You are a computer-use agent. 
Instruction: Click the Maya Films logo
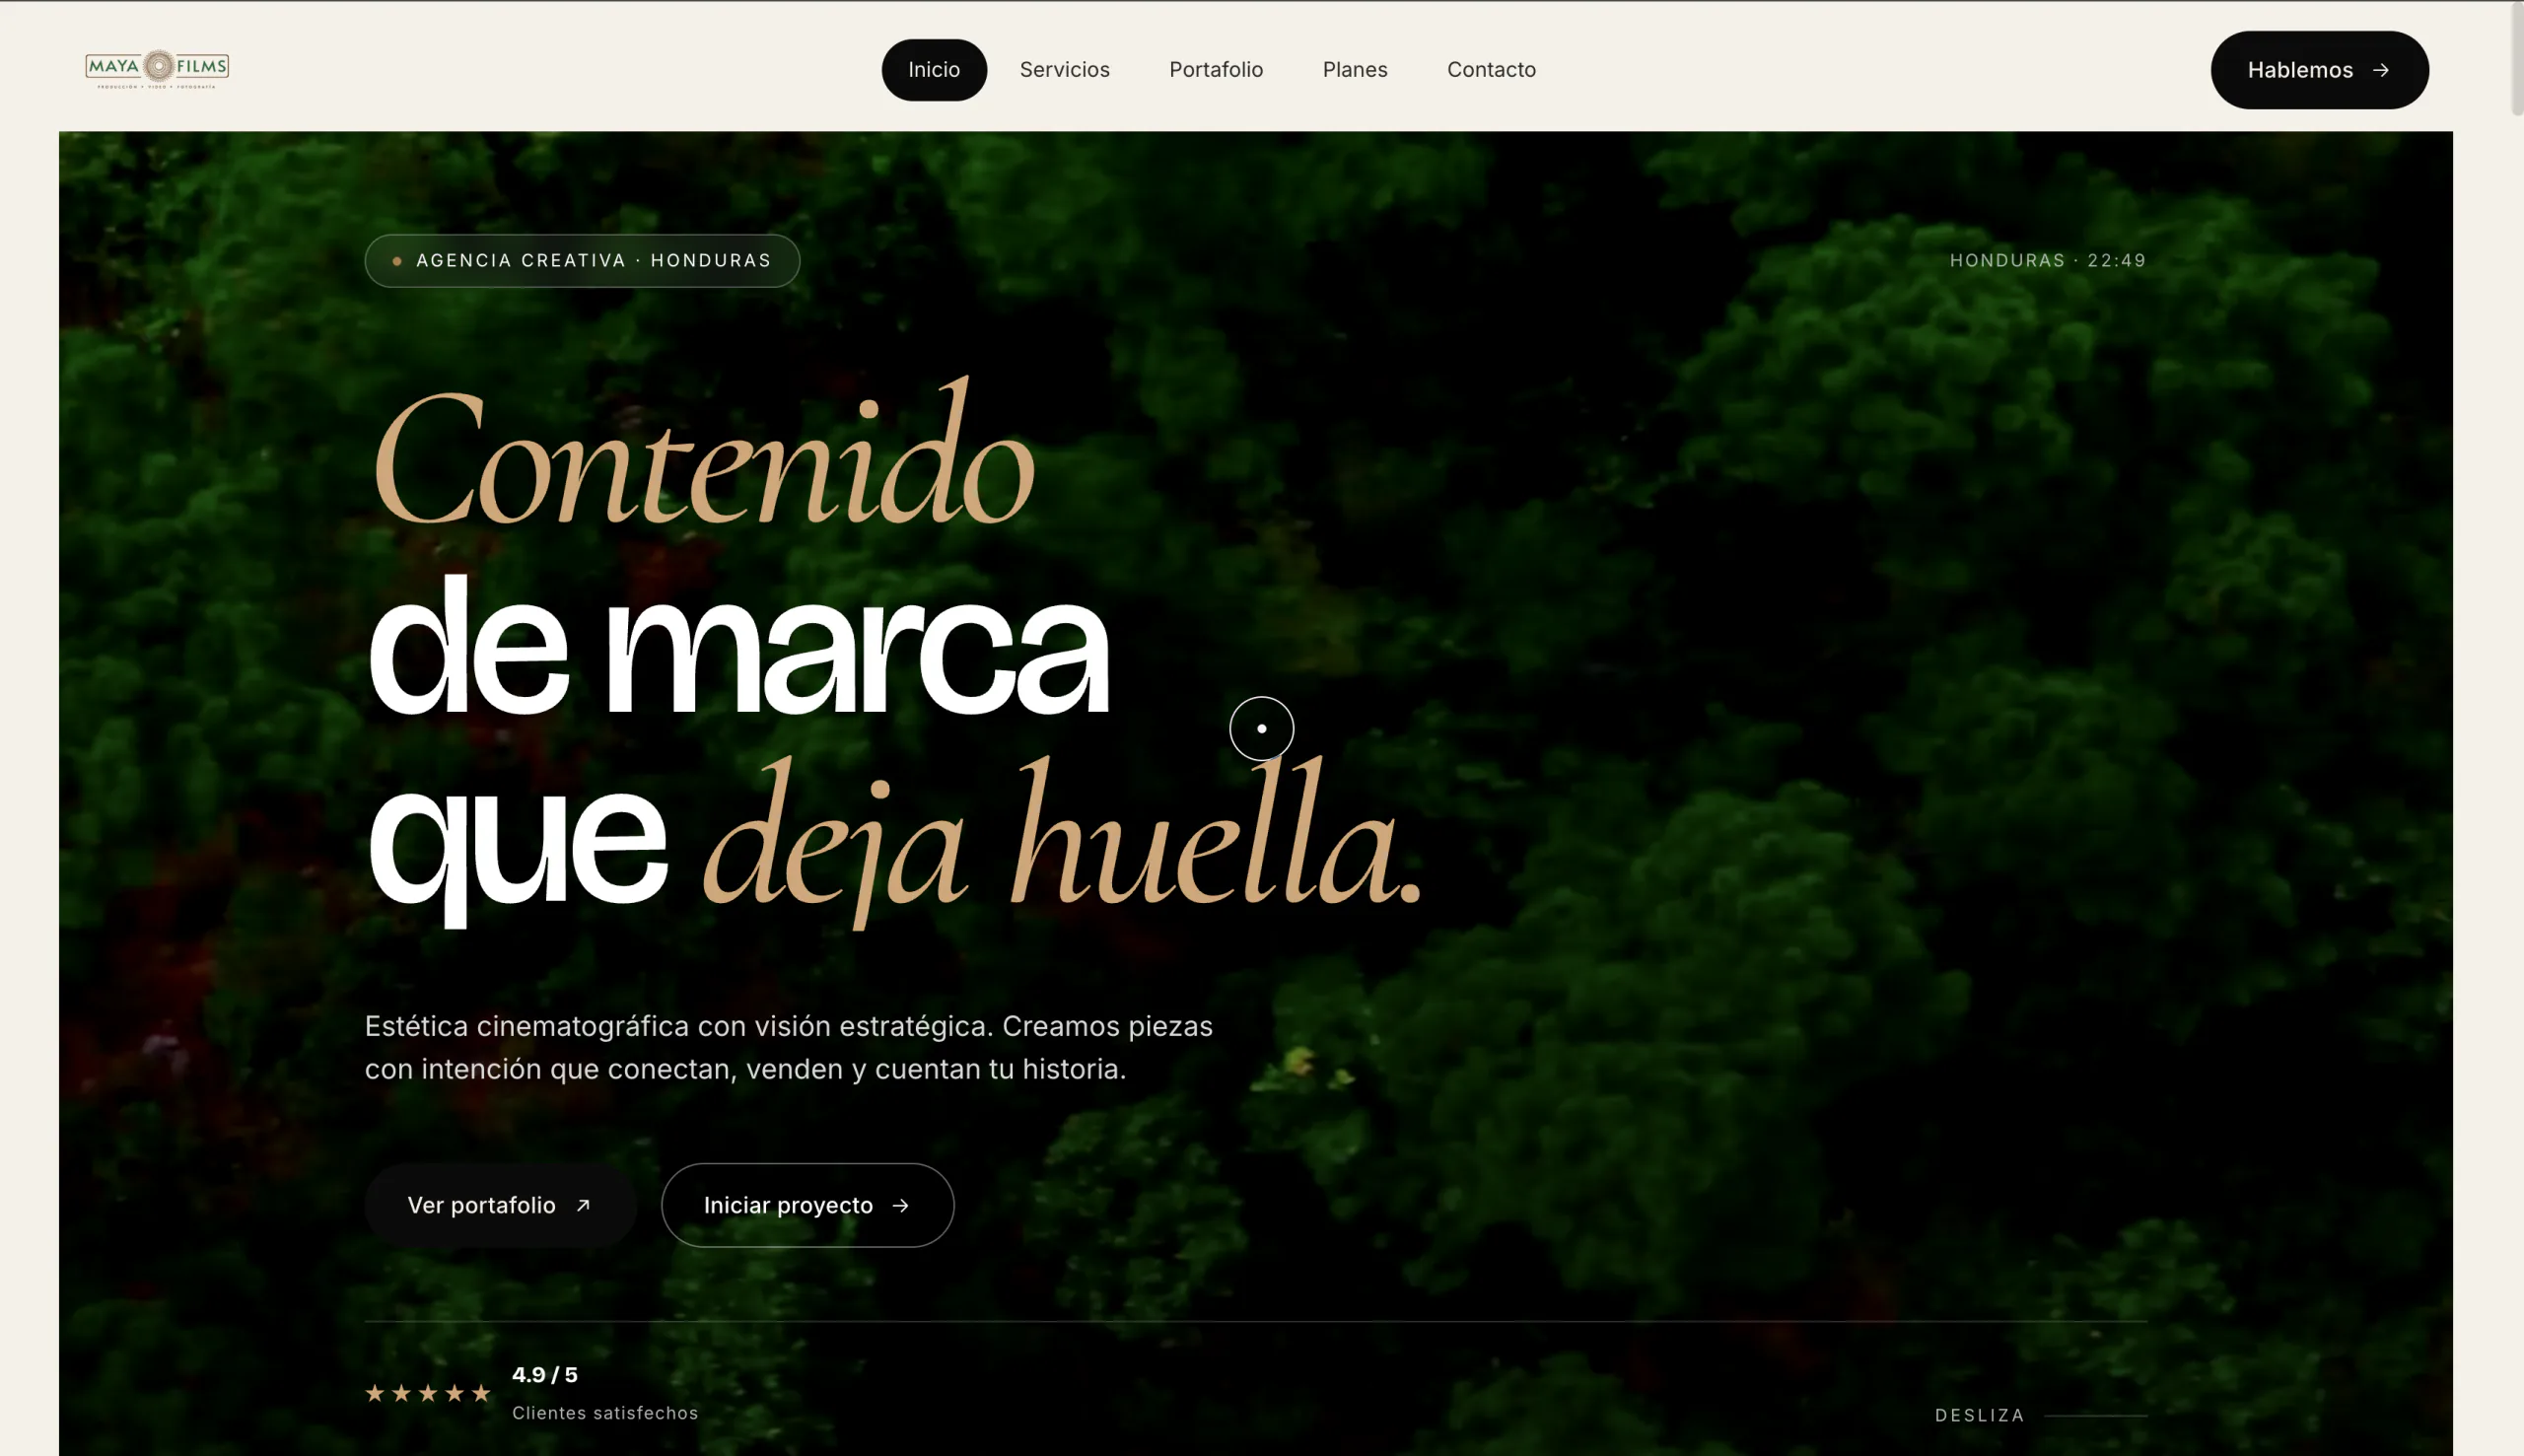pos(157,69)
